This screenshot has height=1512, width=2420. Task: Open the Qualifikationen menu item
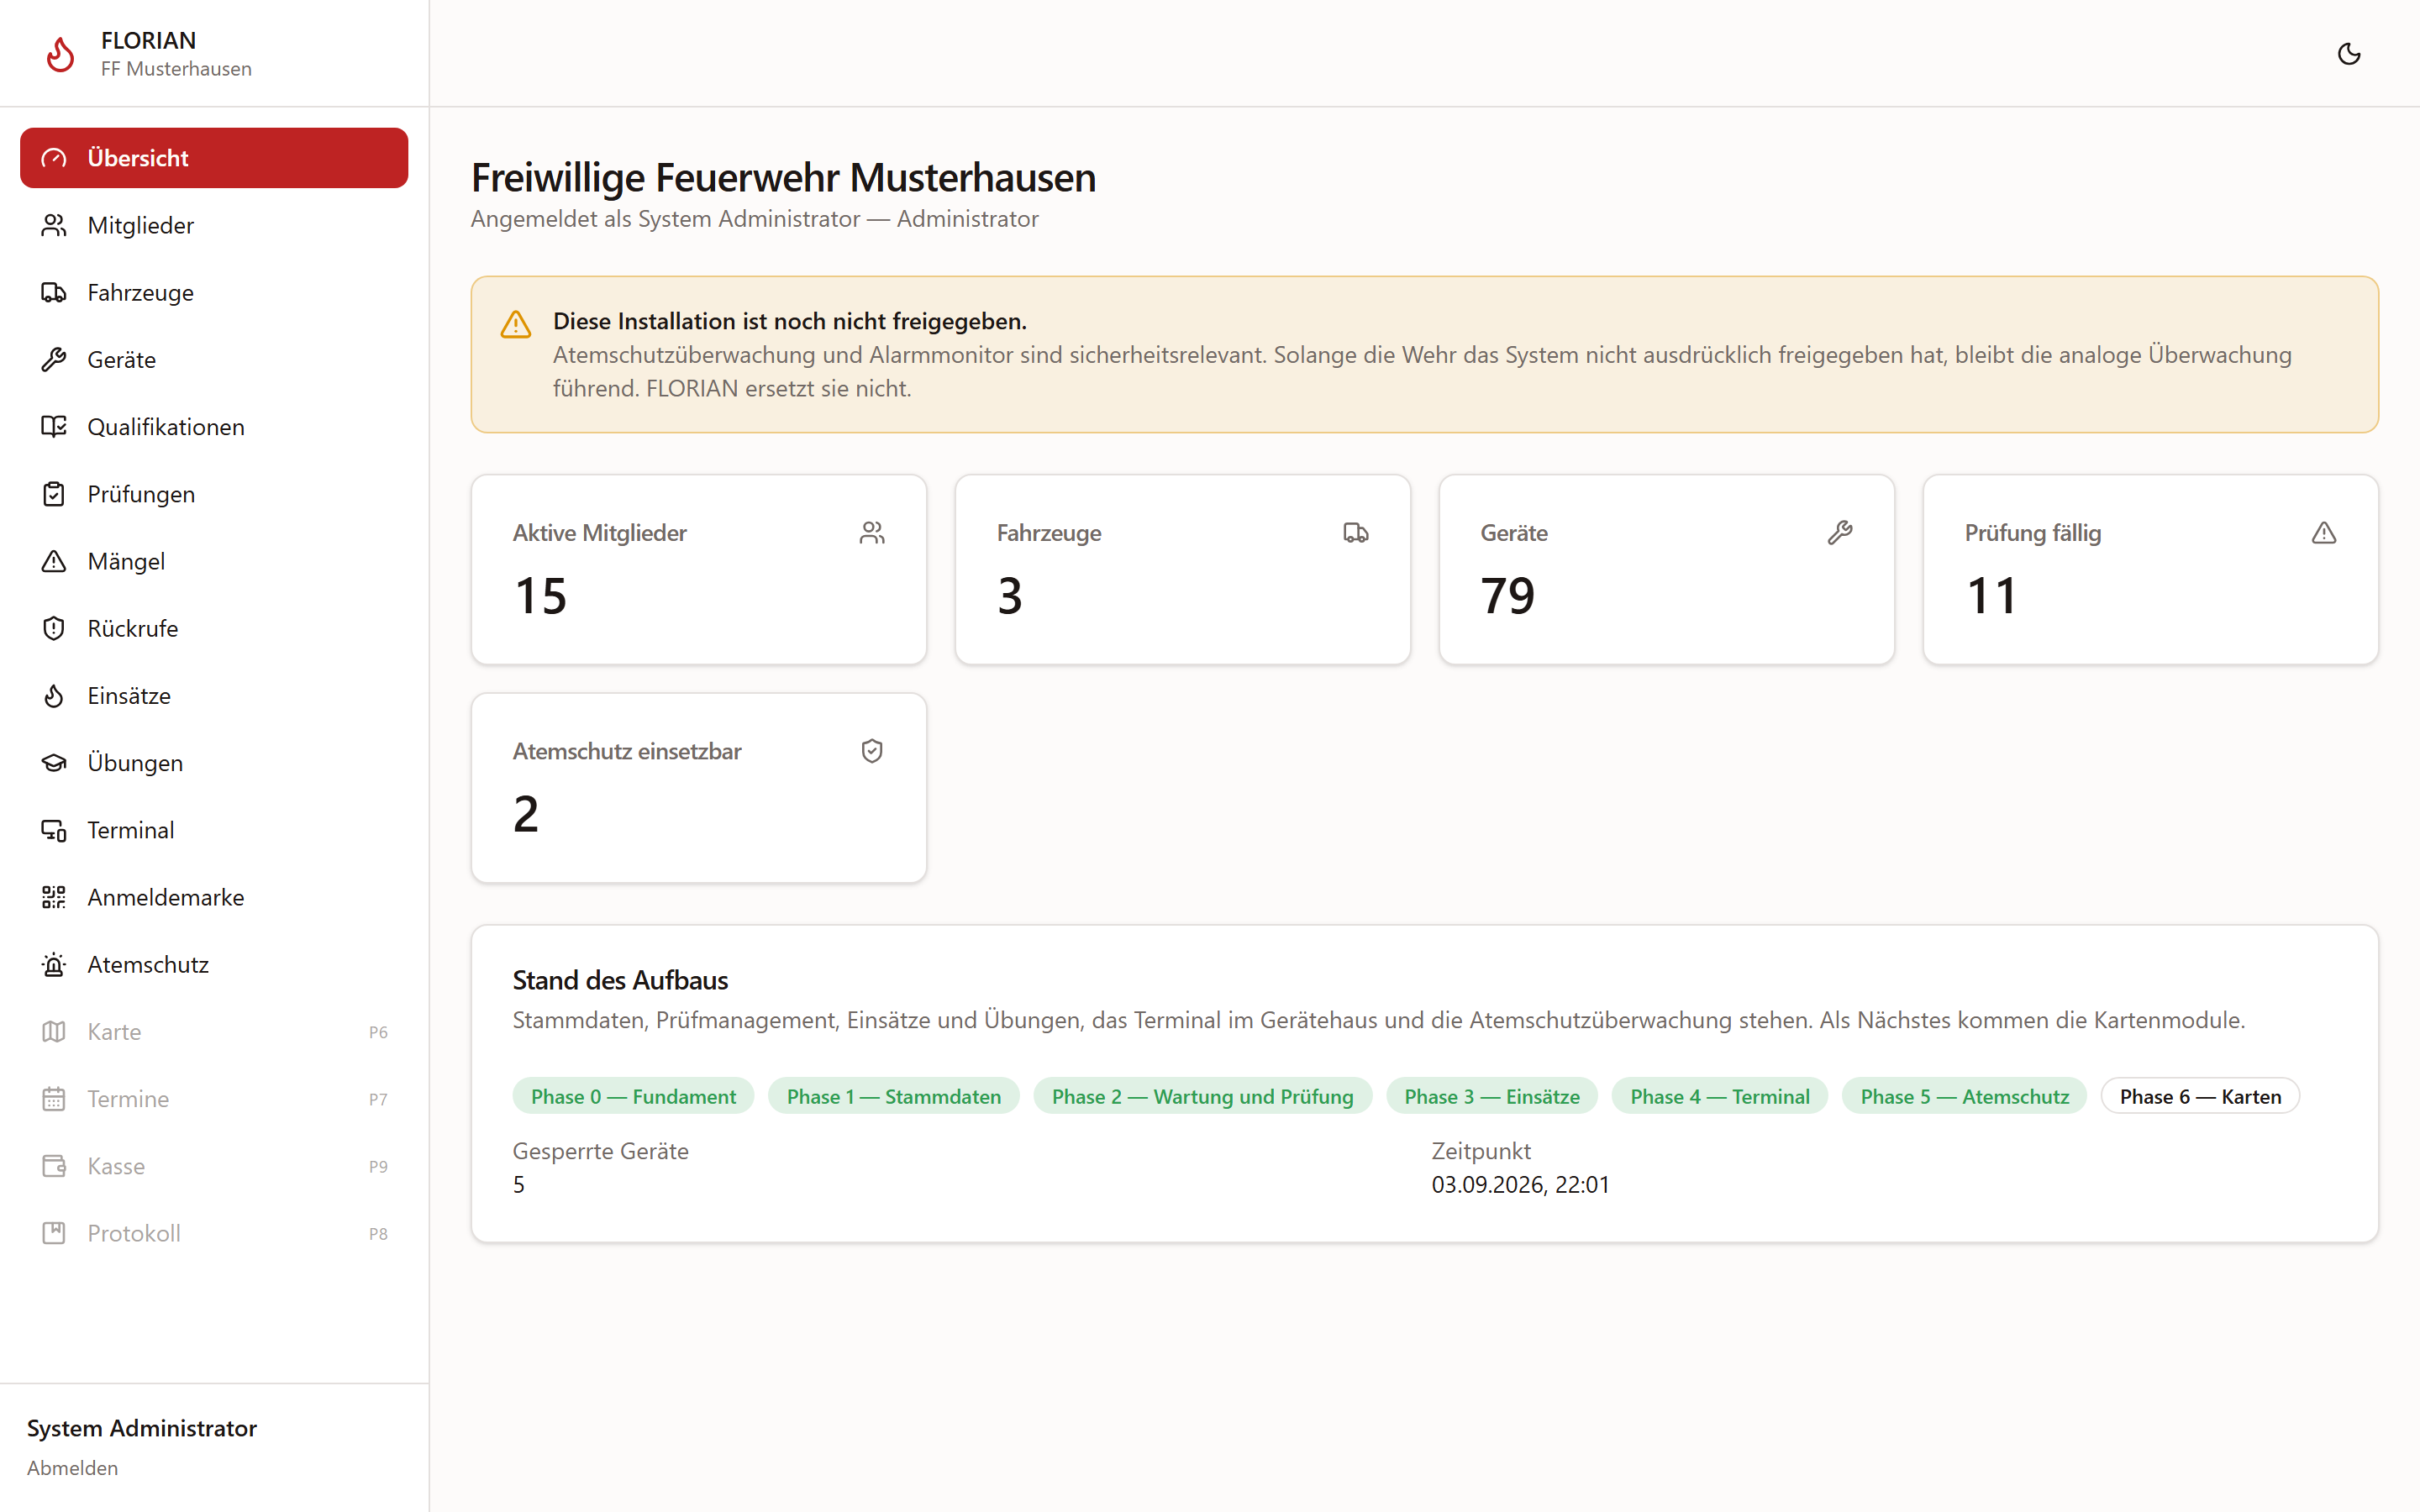click(214, 427)
